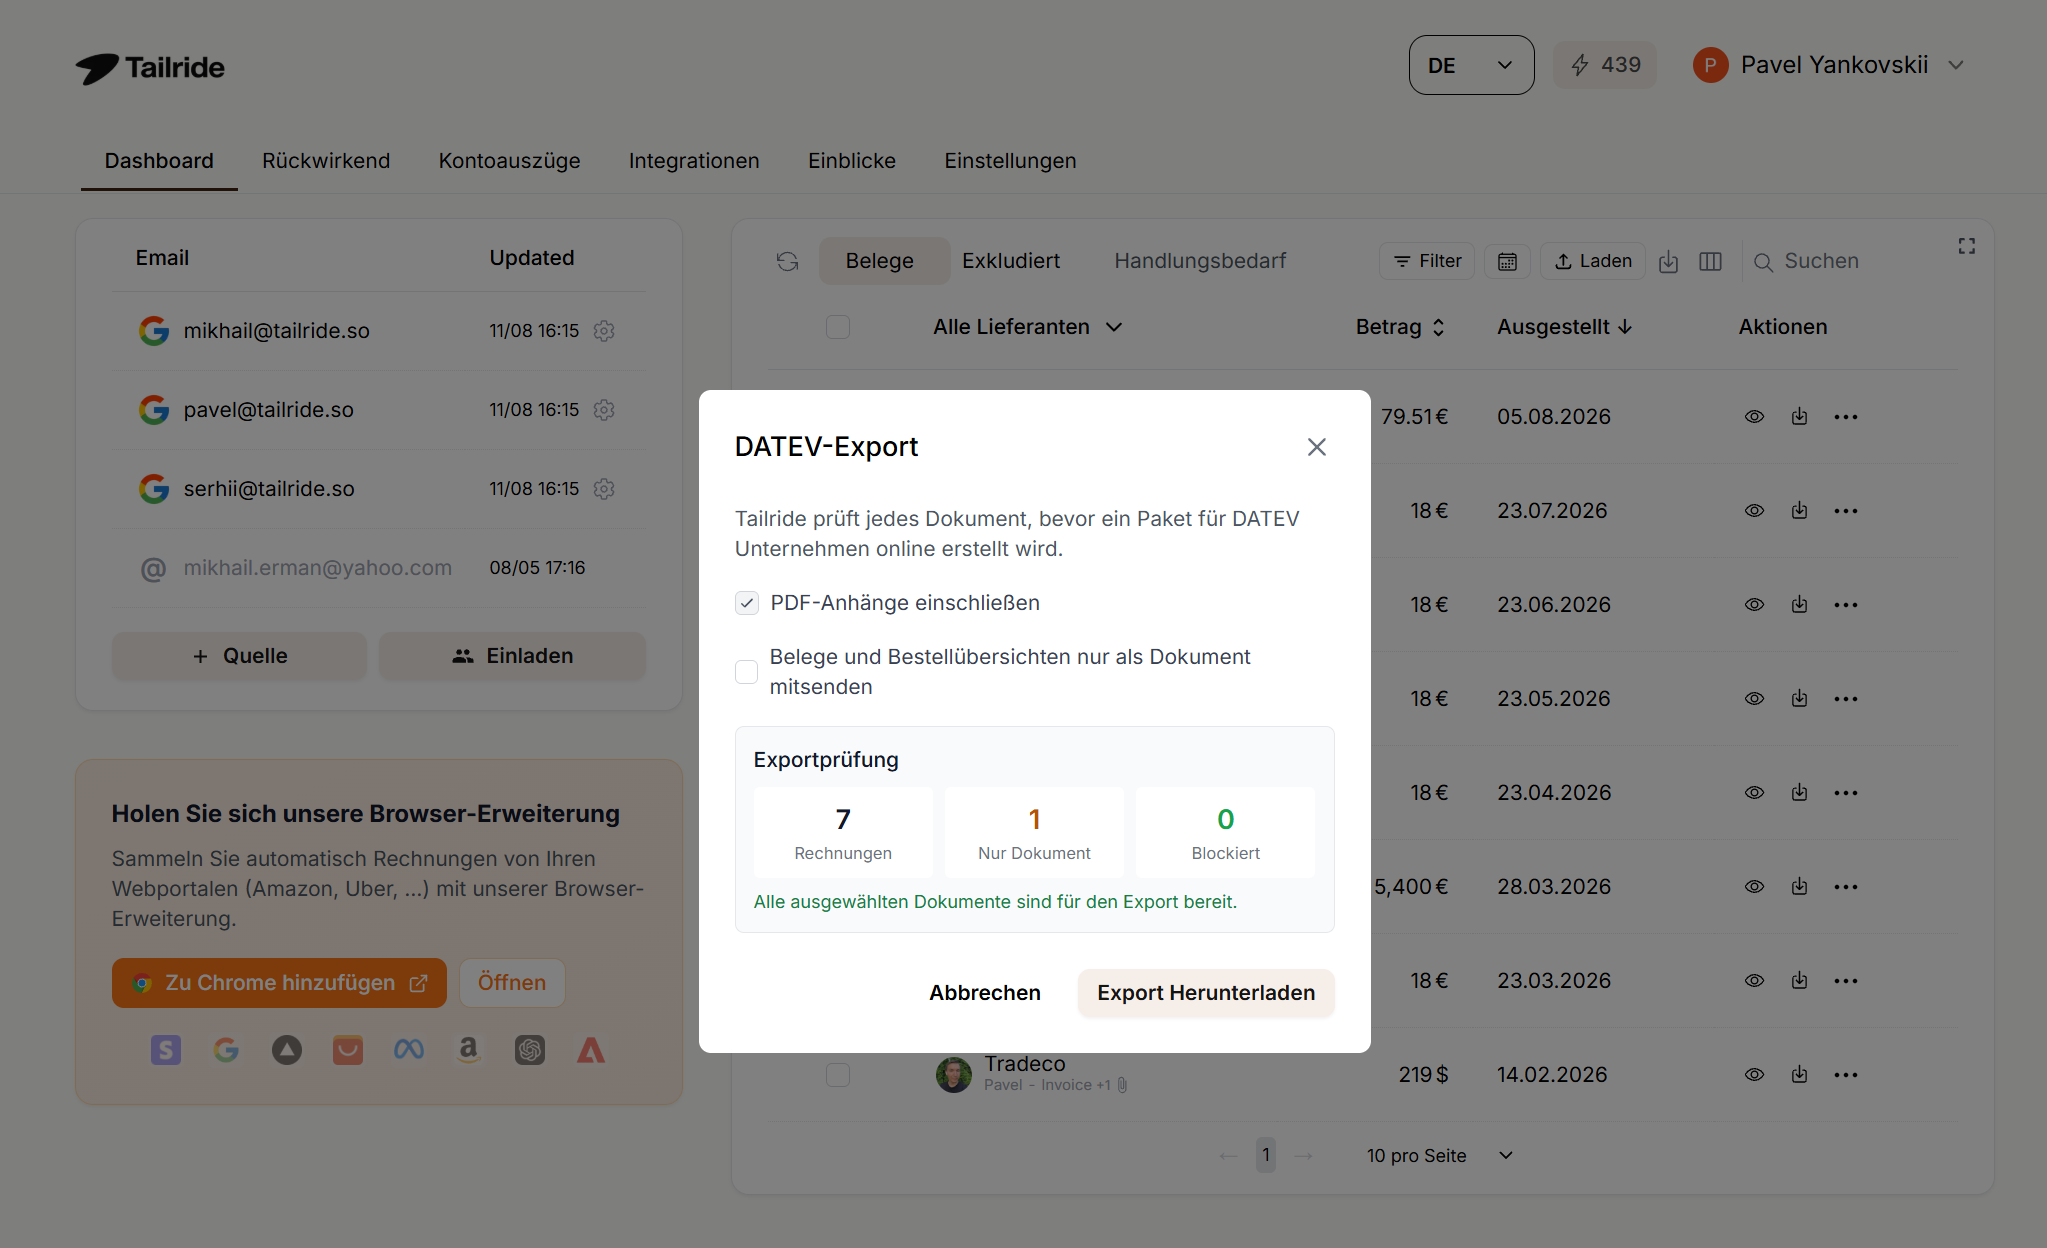
Task: Click the Einladen button
Action: pyautogui.click(x=512, y=656)
